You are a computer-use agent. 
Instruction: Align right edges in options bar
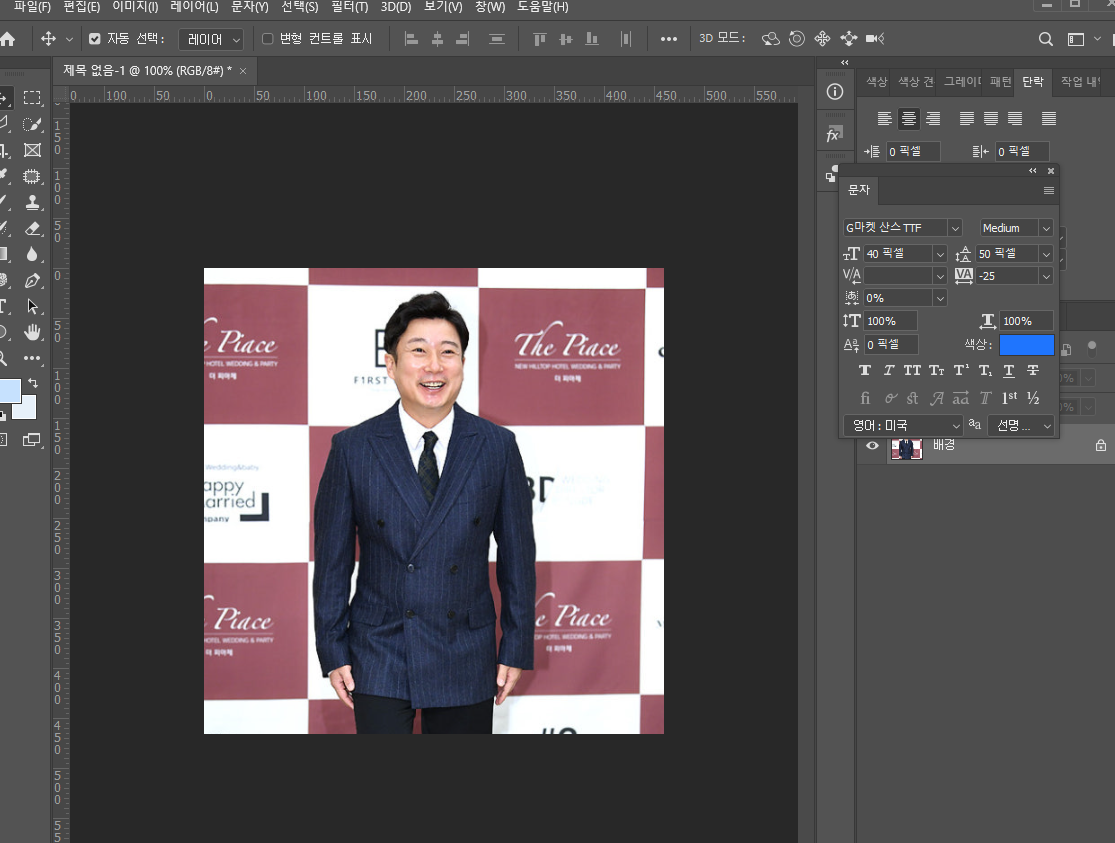463,39
